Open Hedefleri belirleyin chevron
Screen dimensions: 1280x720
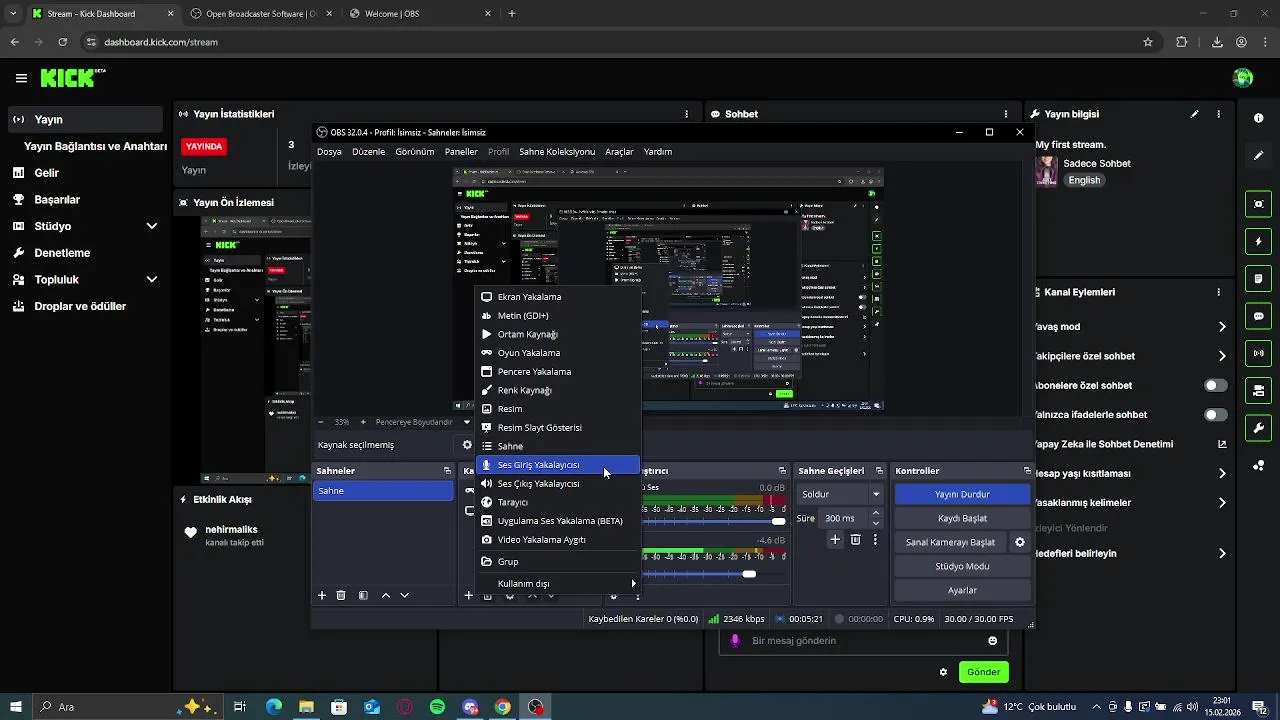pyautogui.click(x=1222, y=553)
